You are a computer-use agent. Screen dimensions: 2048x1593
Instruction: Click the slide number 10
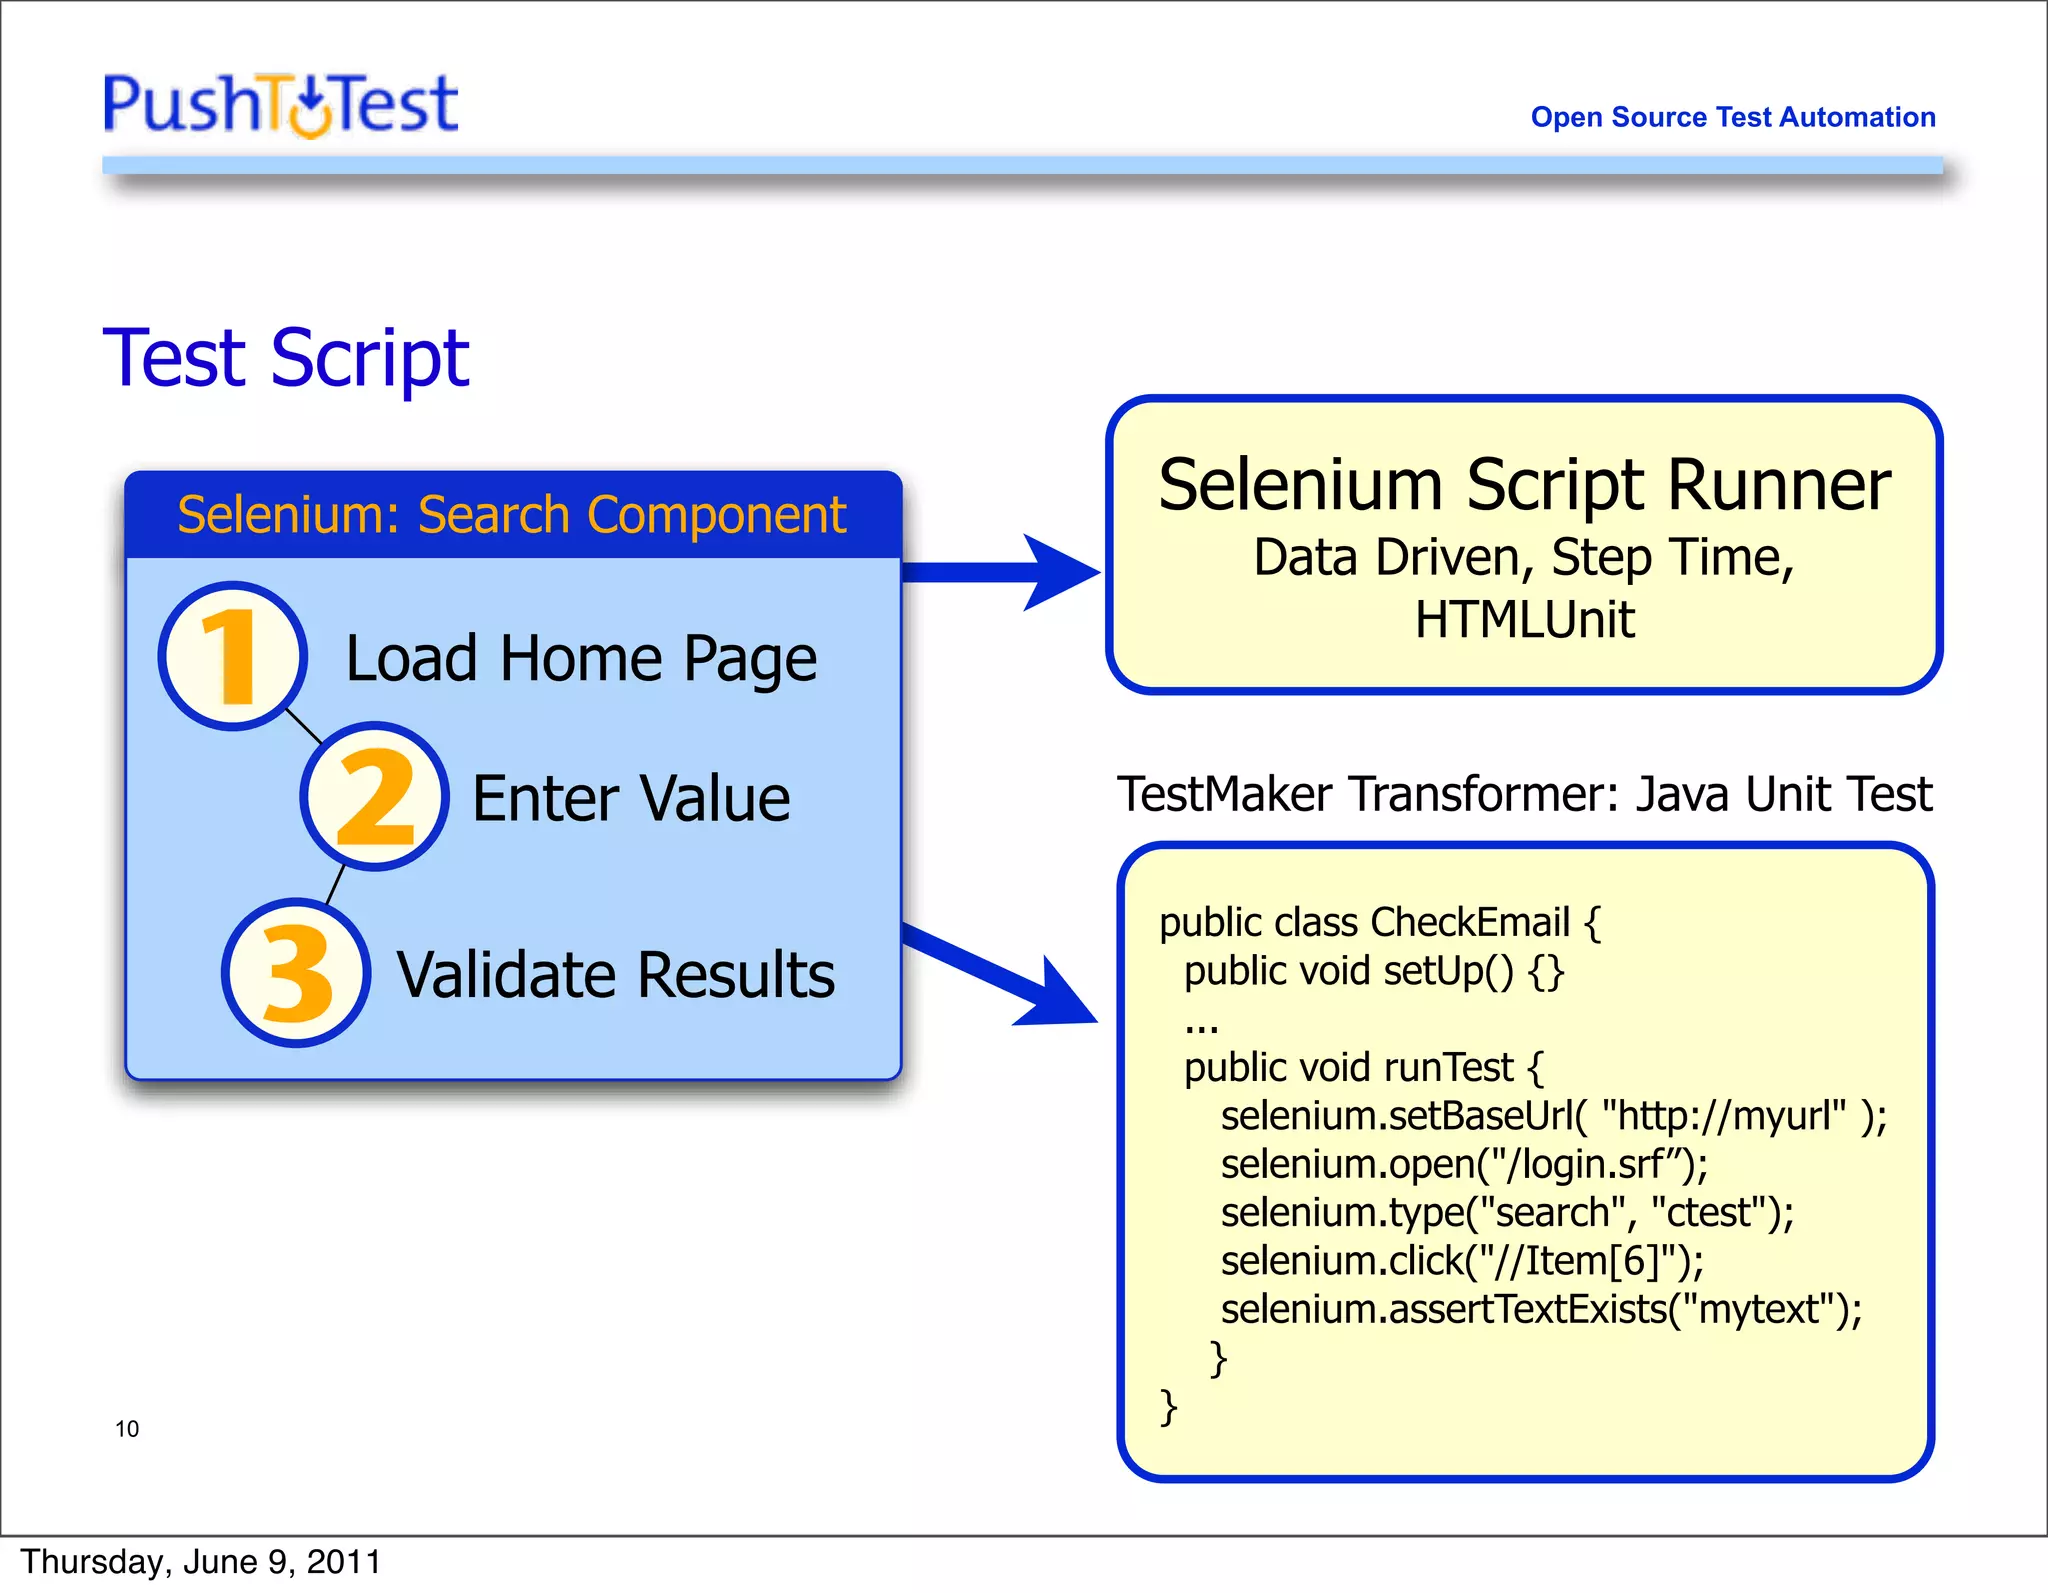(127, 1429)
